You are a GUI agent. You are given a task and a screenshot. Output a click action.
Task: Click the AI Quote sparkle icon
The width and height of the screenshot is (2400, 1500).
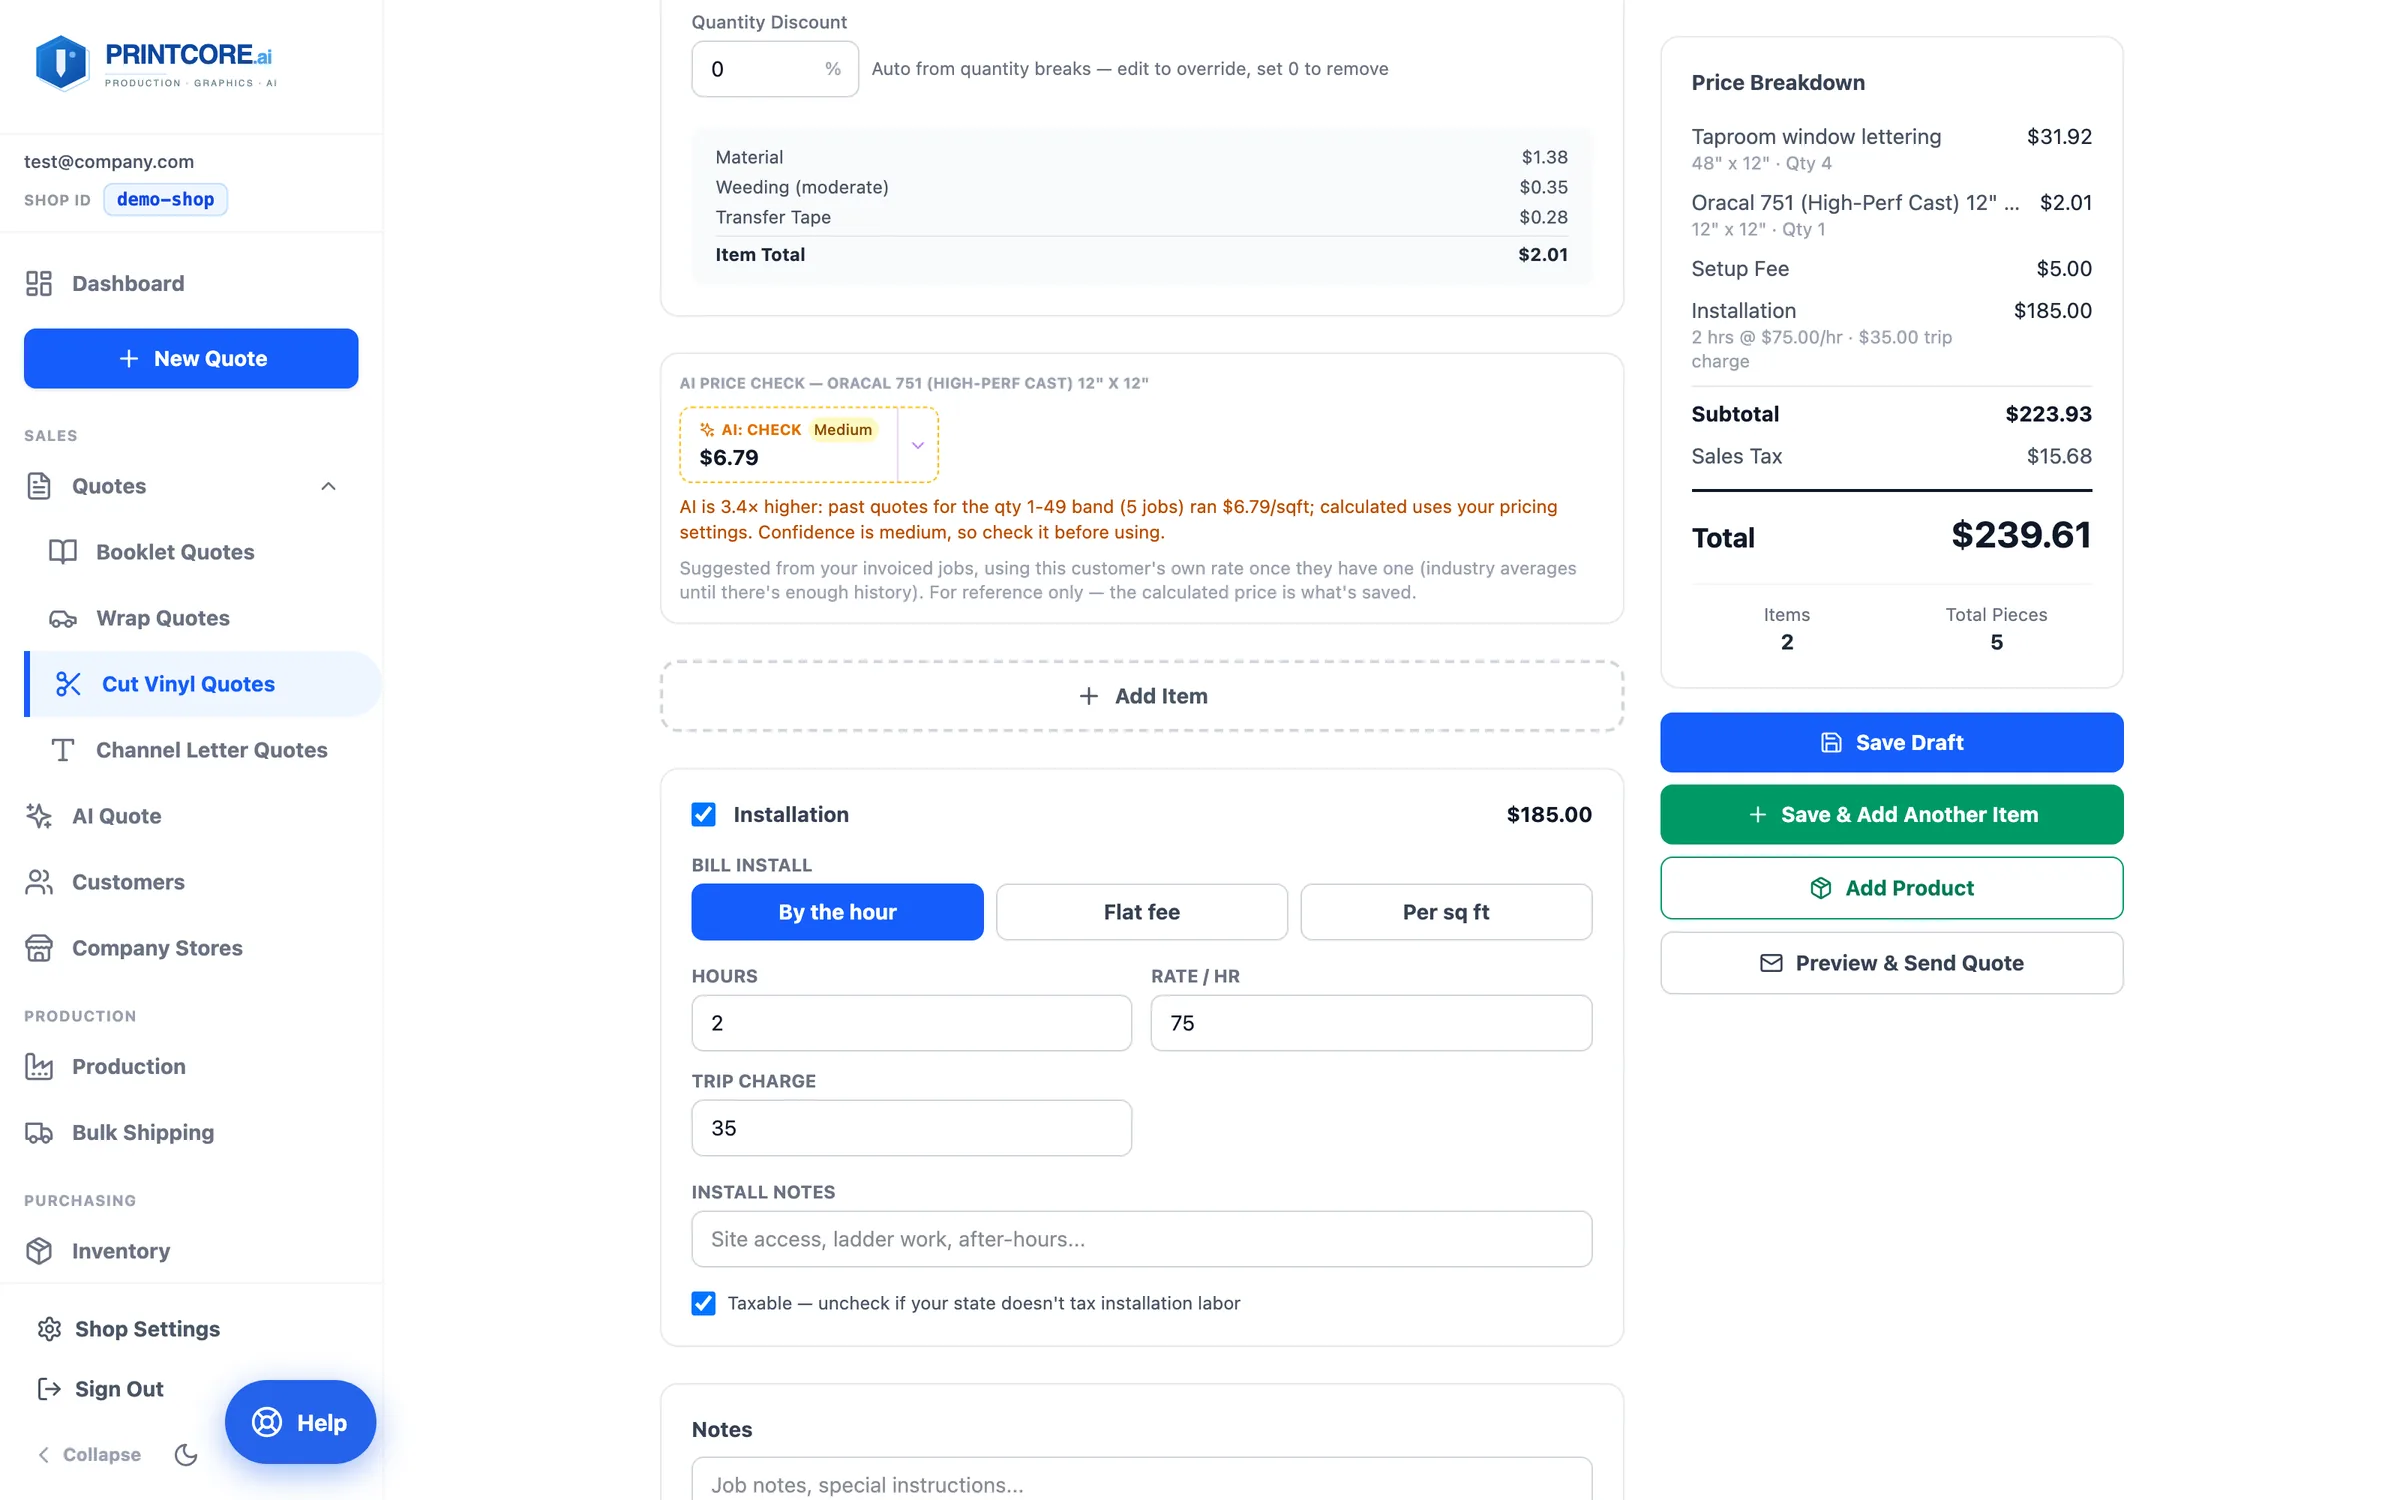39,816
